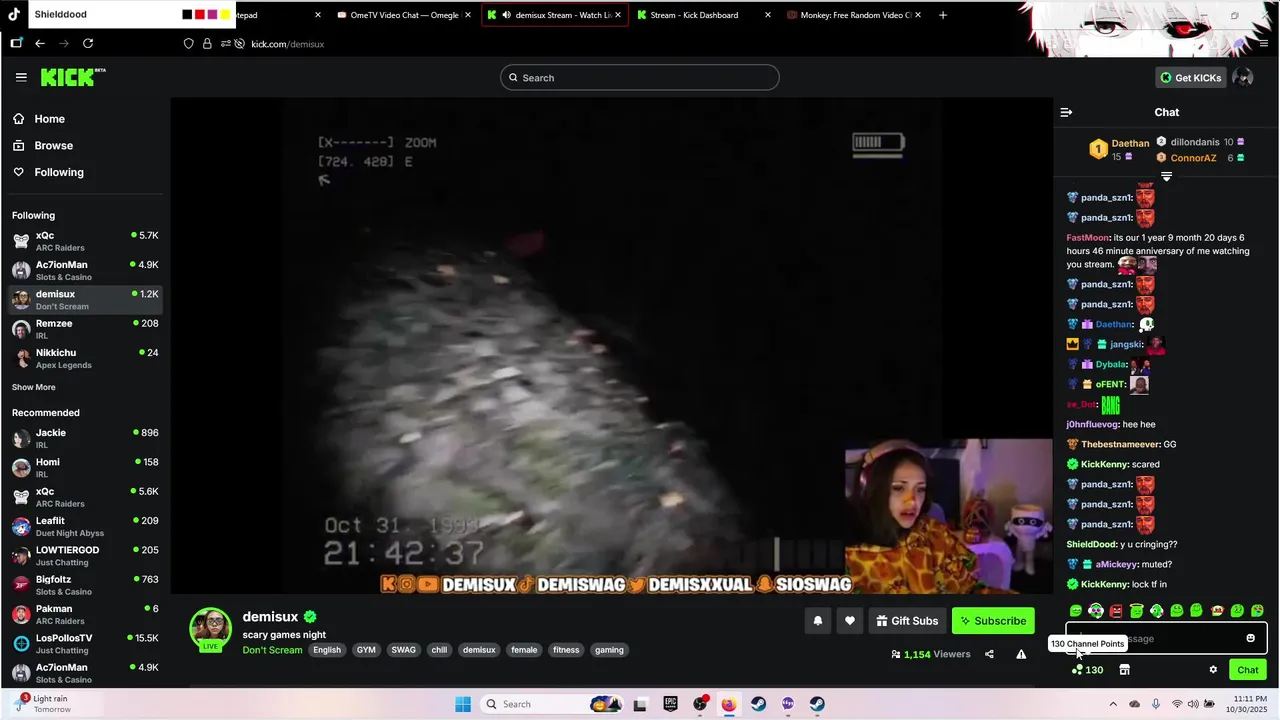Open Nikkichu channel in sidebar
Screen dimensions: 1280x720
pyautogui.click(x=85, y=358)
